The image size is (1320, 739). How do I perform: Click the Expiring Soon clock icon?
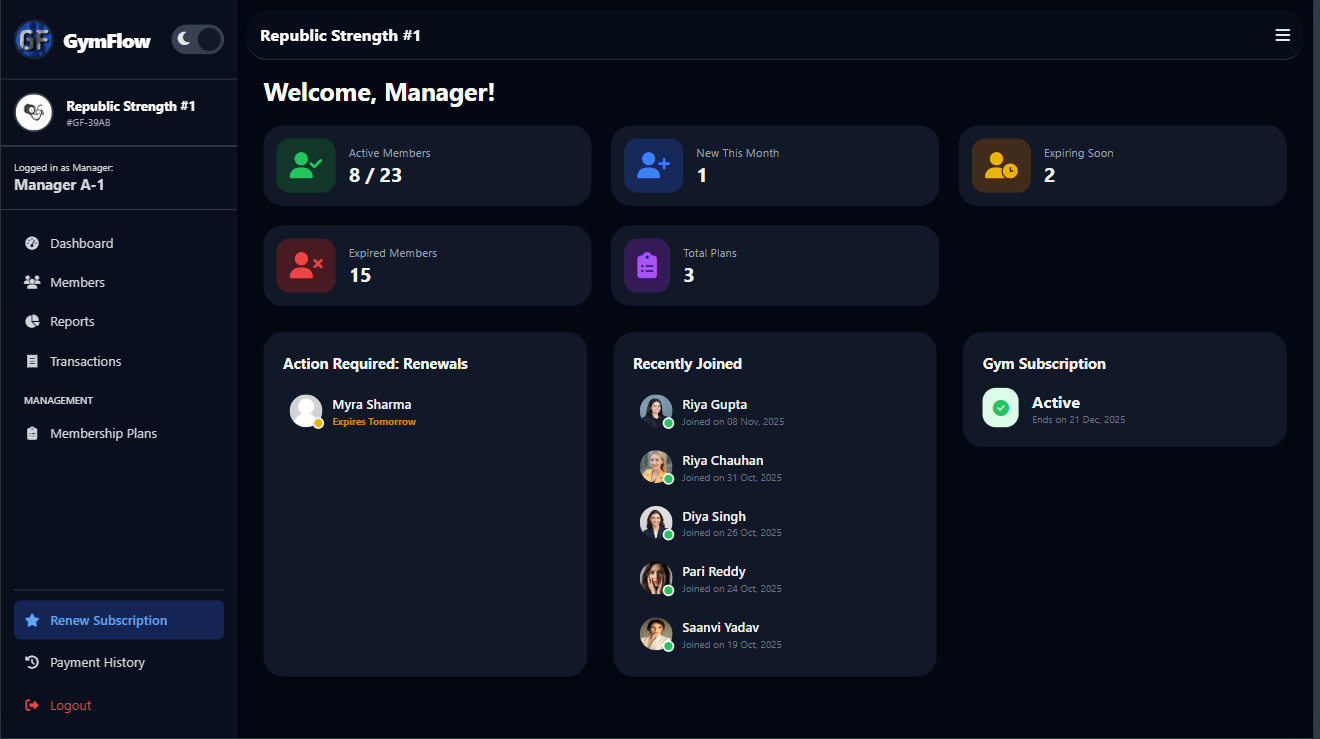point(1001,166)
